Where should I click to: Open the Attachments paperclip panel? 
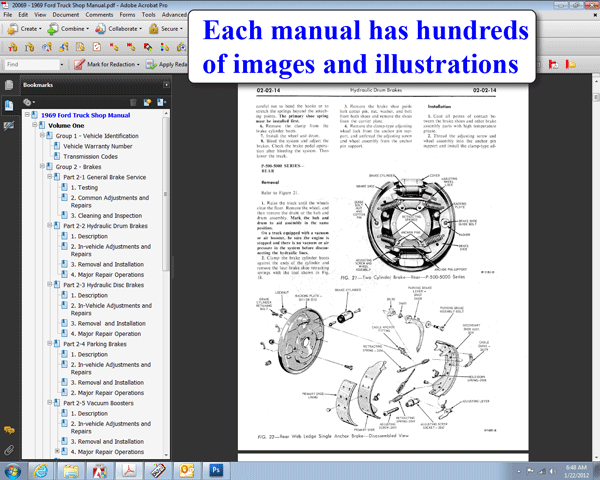8,450
